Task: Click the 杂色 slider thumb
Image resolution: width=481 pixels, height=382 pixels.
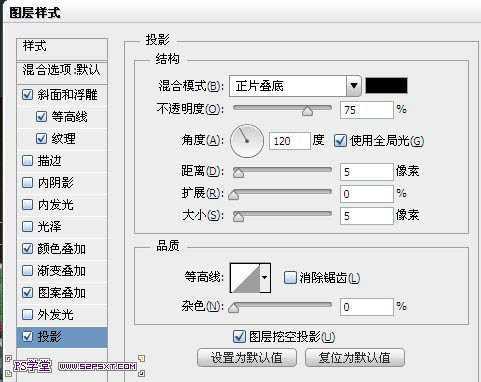Action: coord(234,308)
